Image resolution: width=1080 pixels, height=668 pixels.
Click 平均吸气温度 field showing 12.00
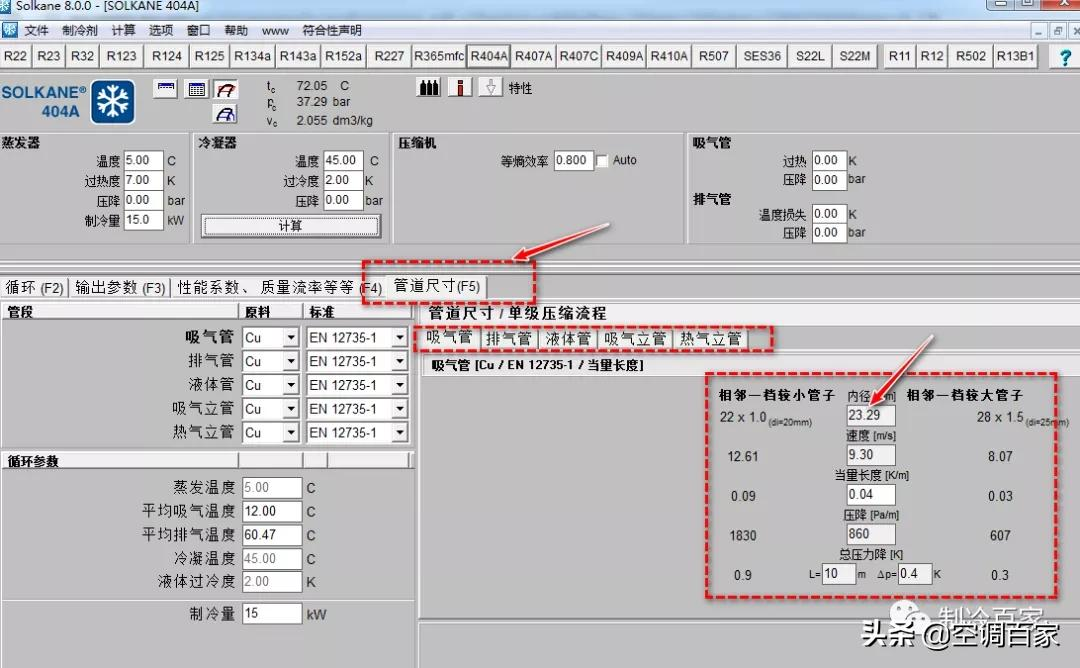pyautogui.click(x=272, y=512)
